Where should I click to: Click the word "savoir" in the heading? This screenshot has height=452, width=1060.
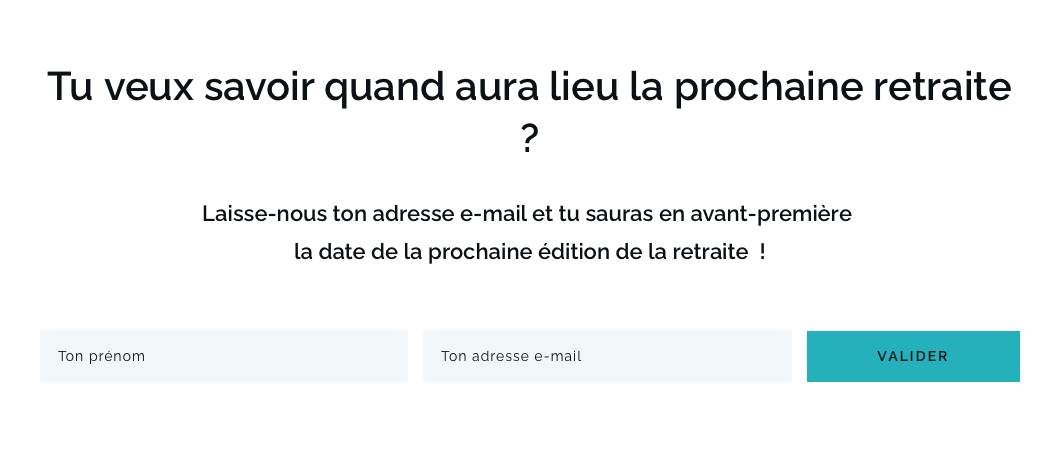tap(259, 86)
